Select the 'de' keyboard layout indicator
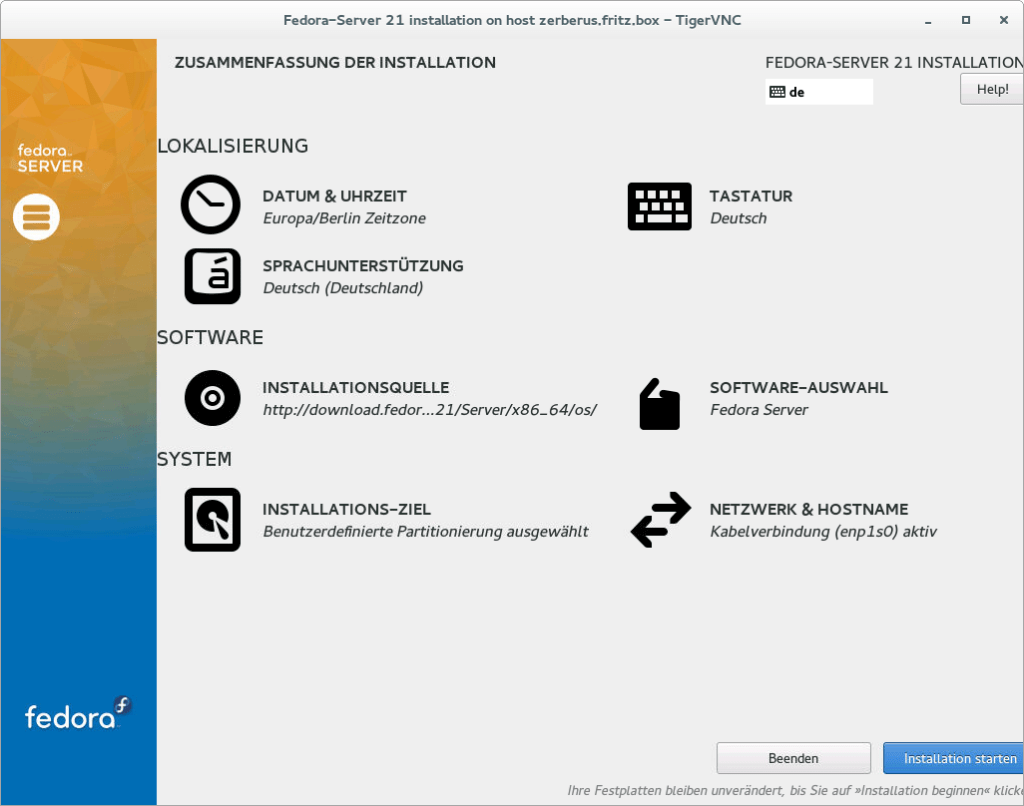This screenshot has height=806, width=1024. point(818,92)
